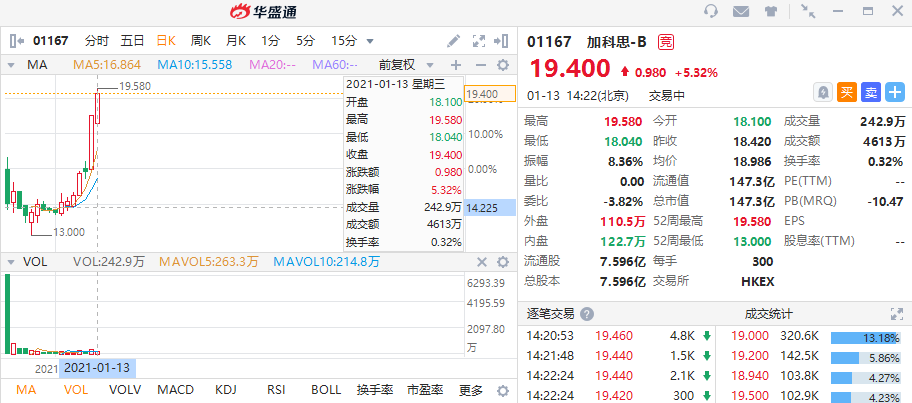Click MAVOL10:214.8万 legend label
Screen dimensions: 912x403
tap(327, 262)
